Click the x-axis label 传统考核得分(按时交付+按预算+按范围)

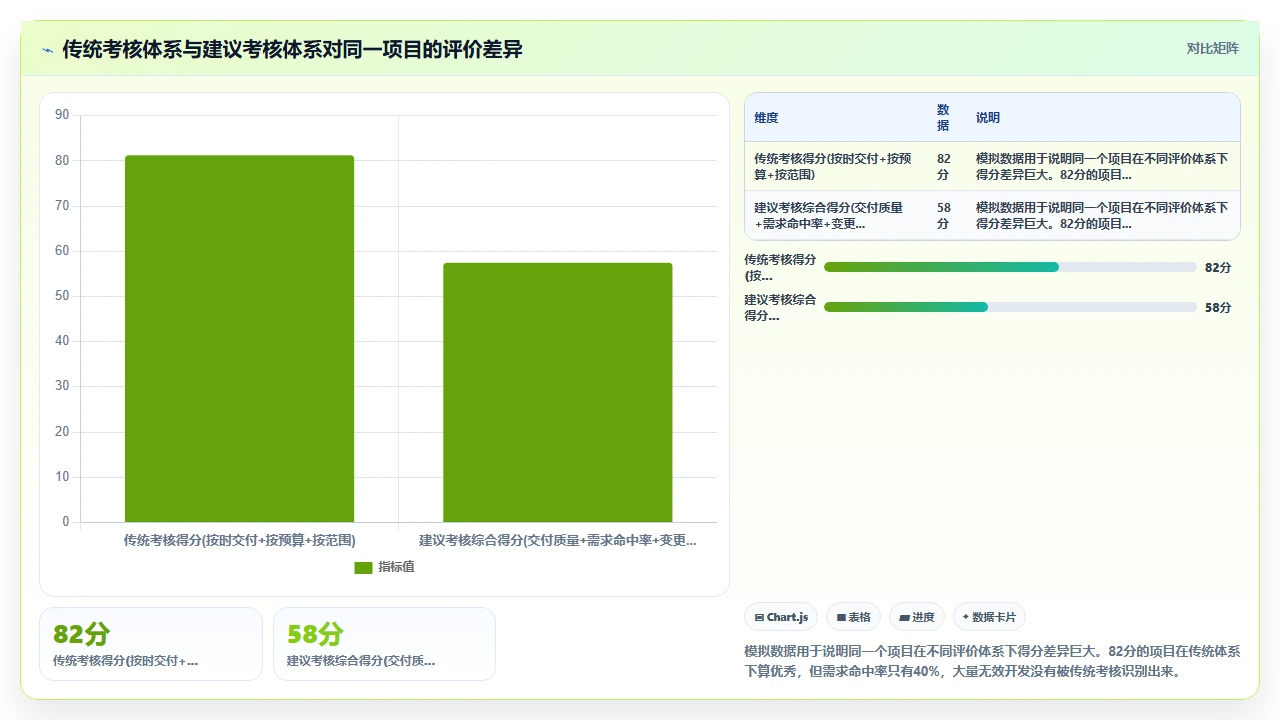[239, 540]
